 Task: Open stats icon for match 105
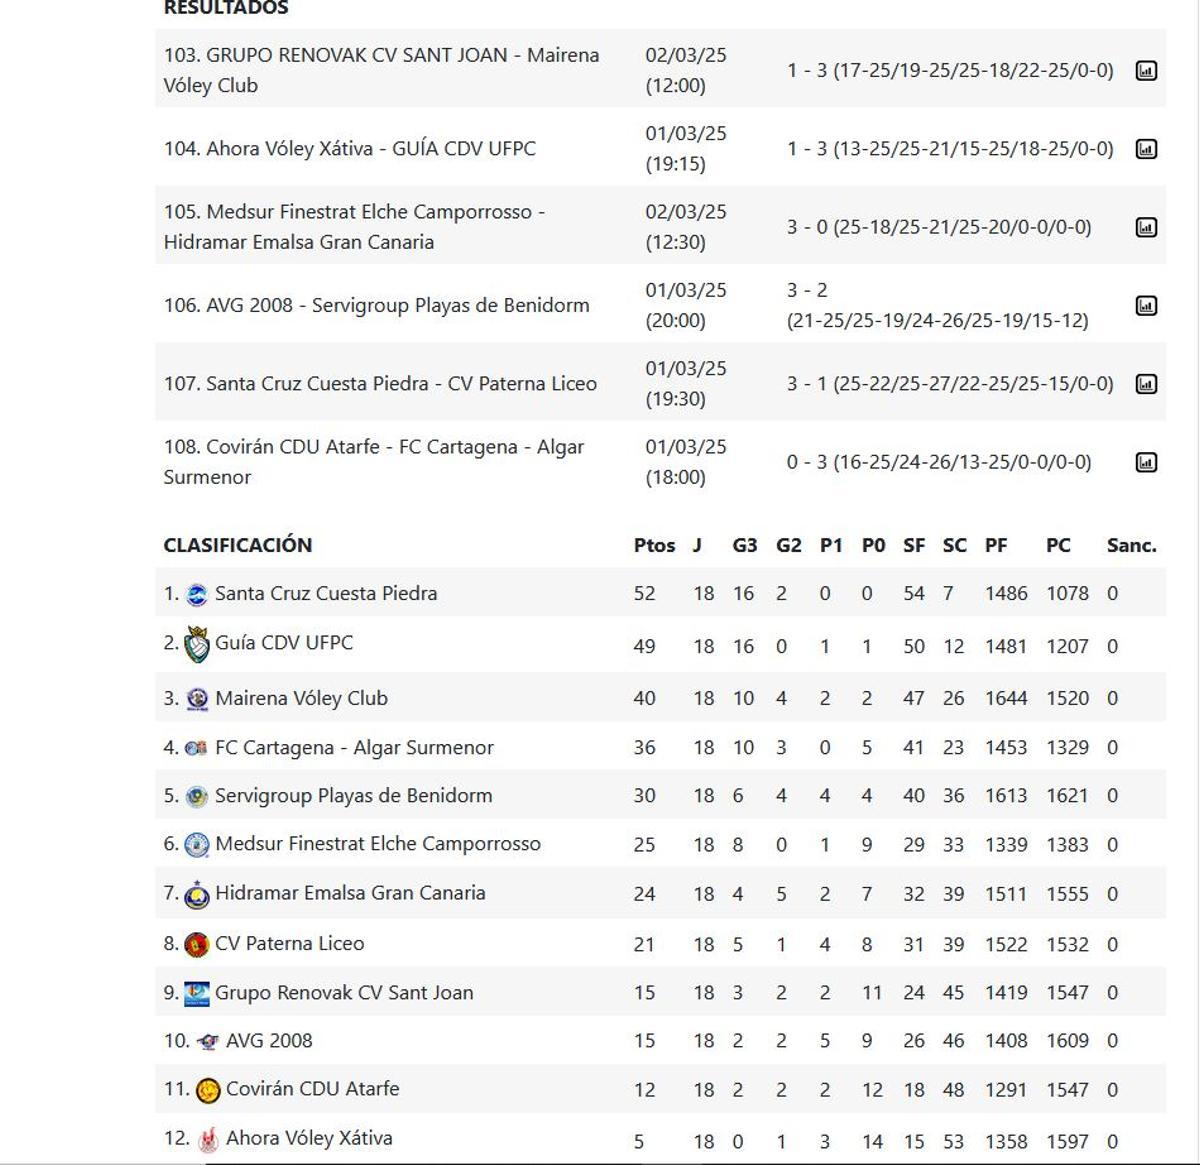[x=1146, y=228]
